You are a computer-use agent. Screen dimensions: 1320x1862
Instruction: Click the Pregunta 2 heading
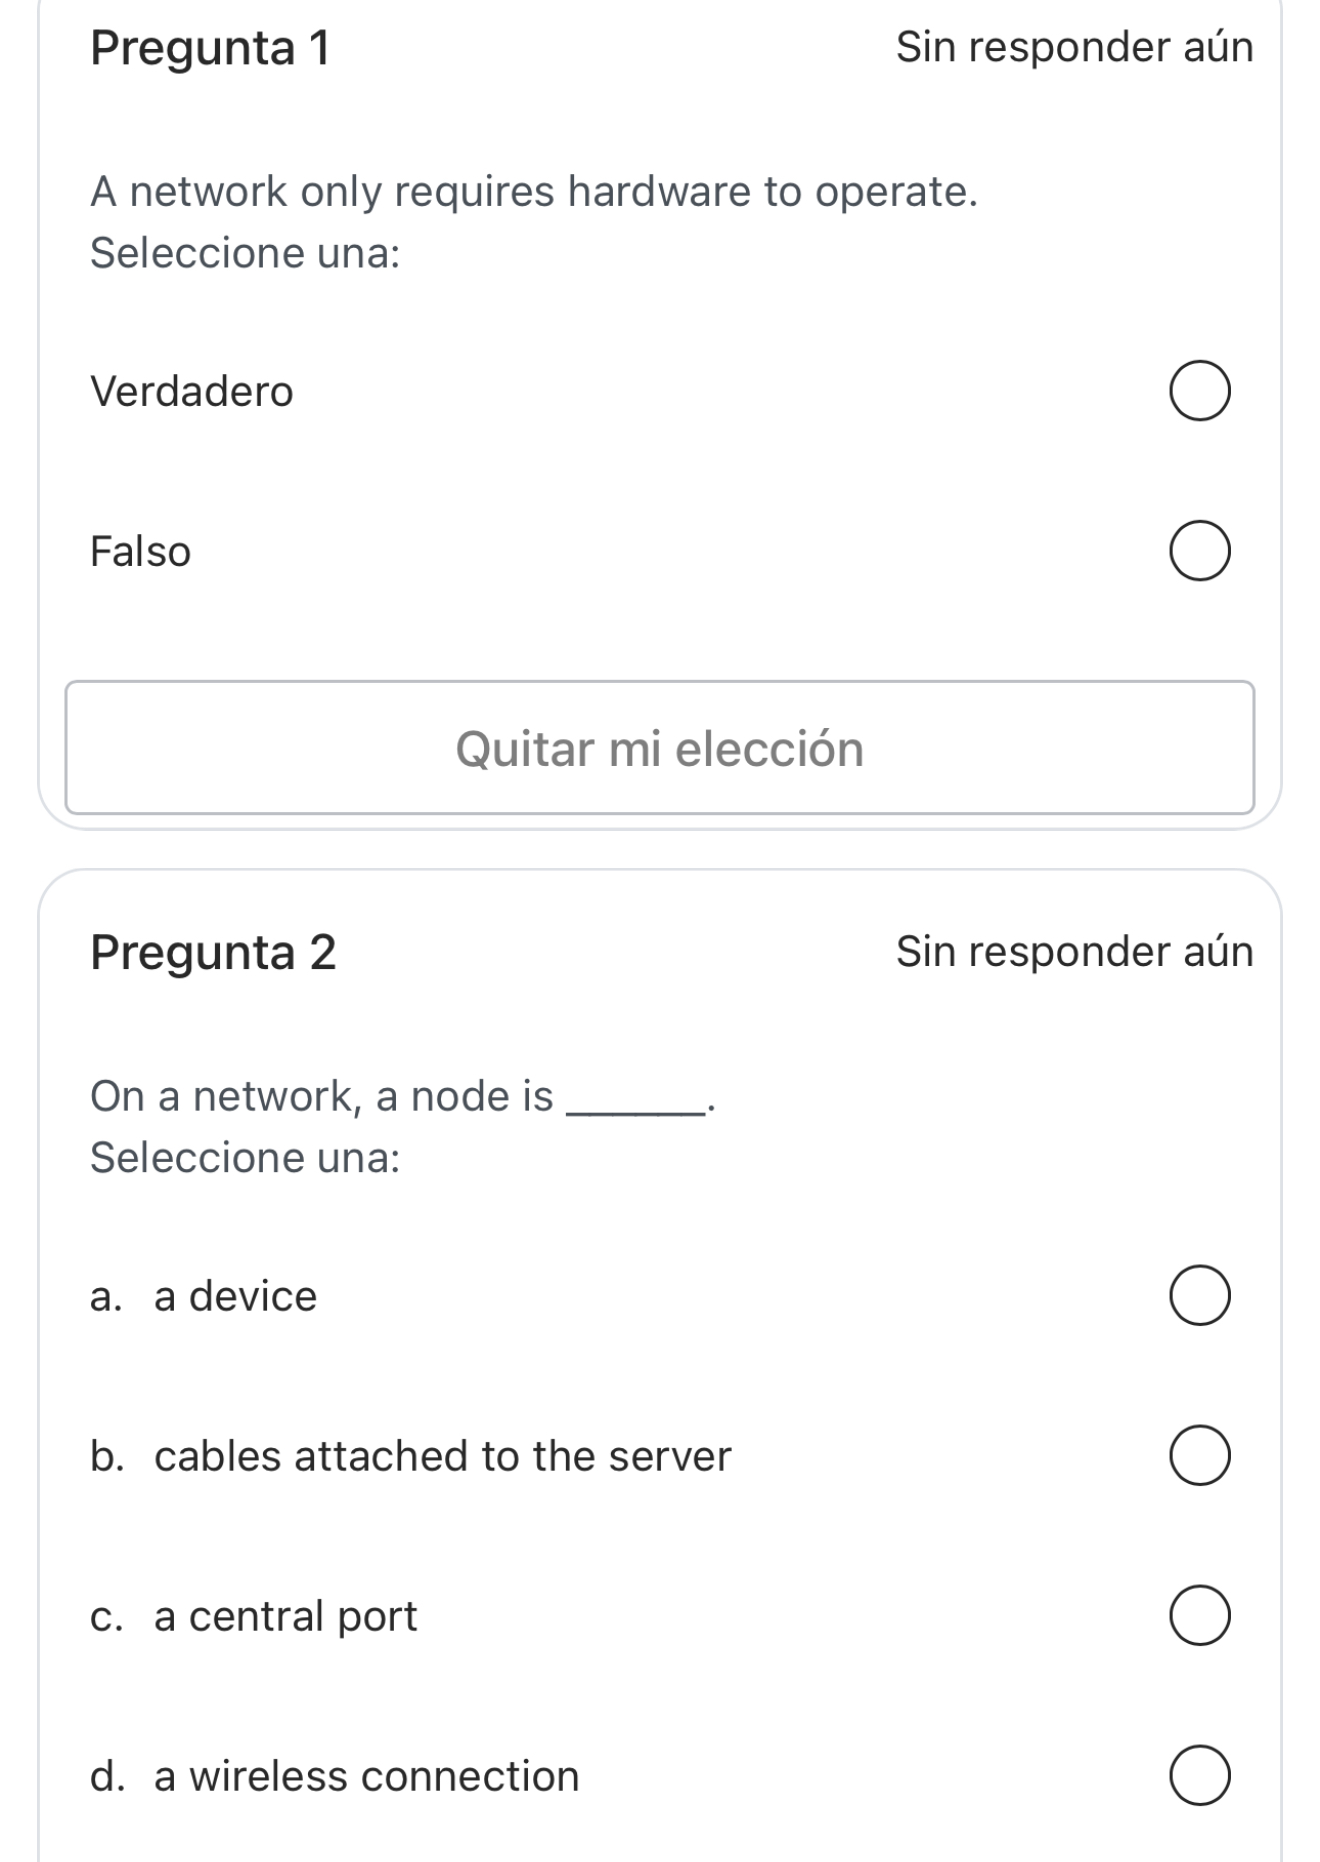coord(212,952)
